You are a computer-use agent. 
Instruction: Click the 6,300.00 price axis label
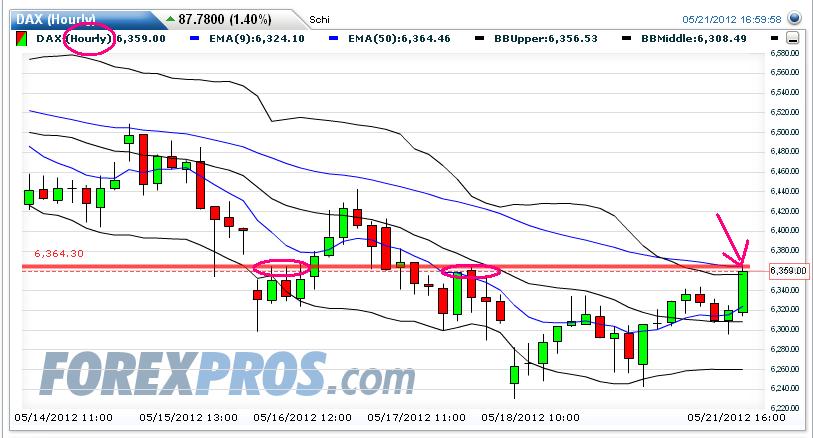click(x=784, y=329)
